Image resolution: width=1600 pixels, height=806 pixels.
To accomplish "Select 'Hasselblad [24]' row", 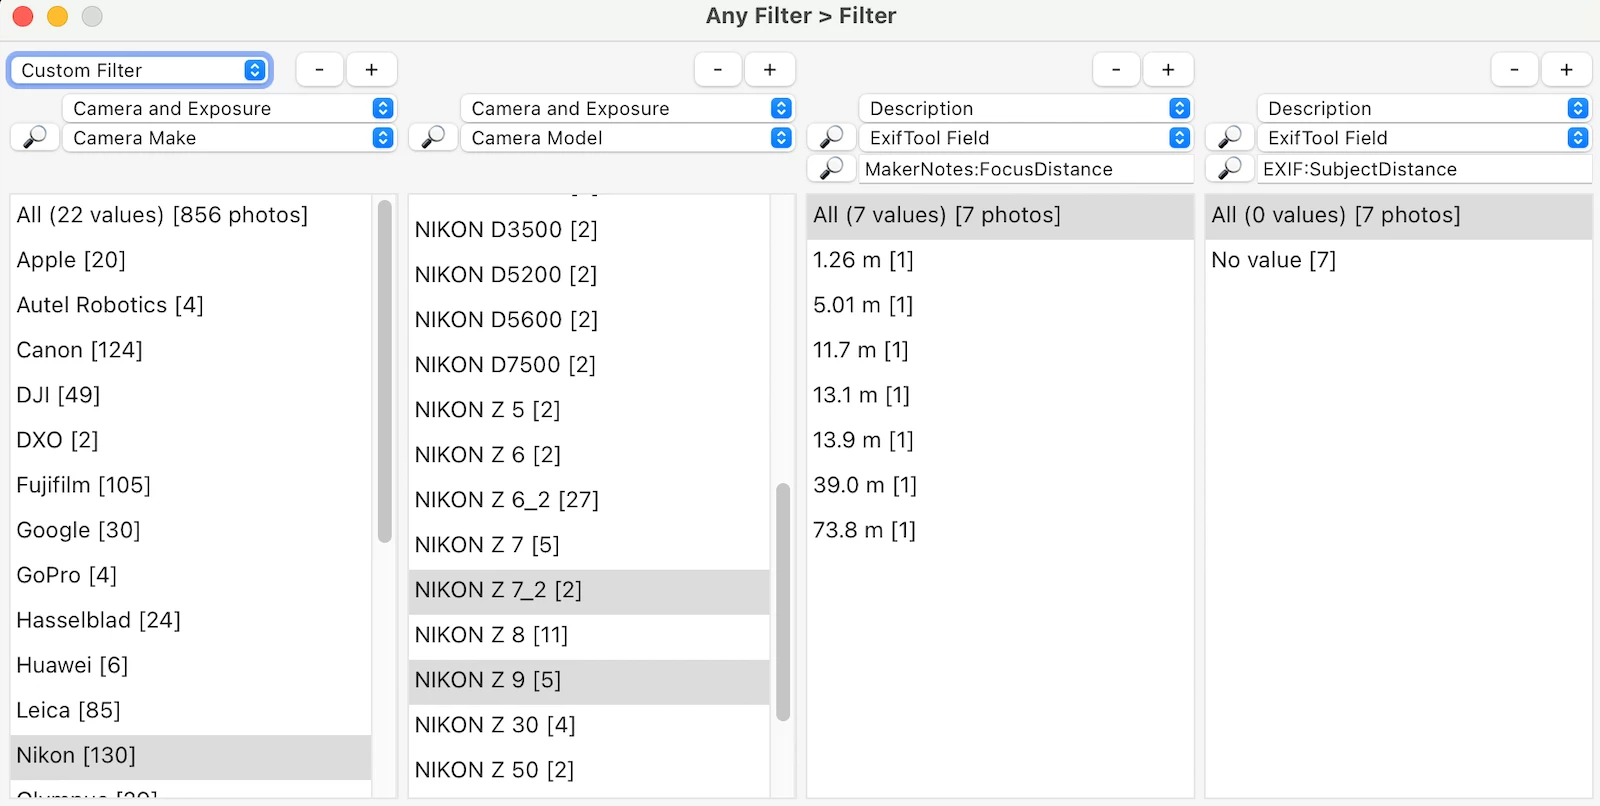I will (191, 620).
